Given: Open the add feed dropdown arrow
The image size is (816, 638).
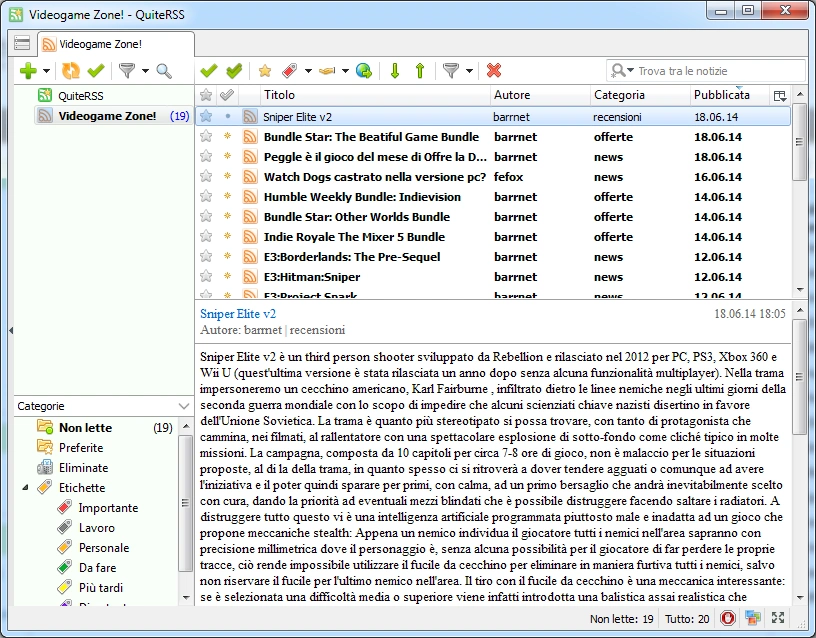Looking at the screenshot, I should coord(46,71).
